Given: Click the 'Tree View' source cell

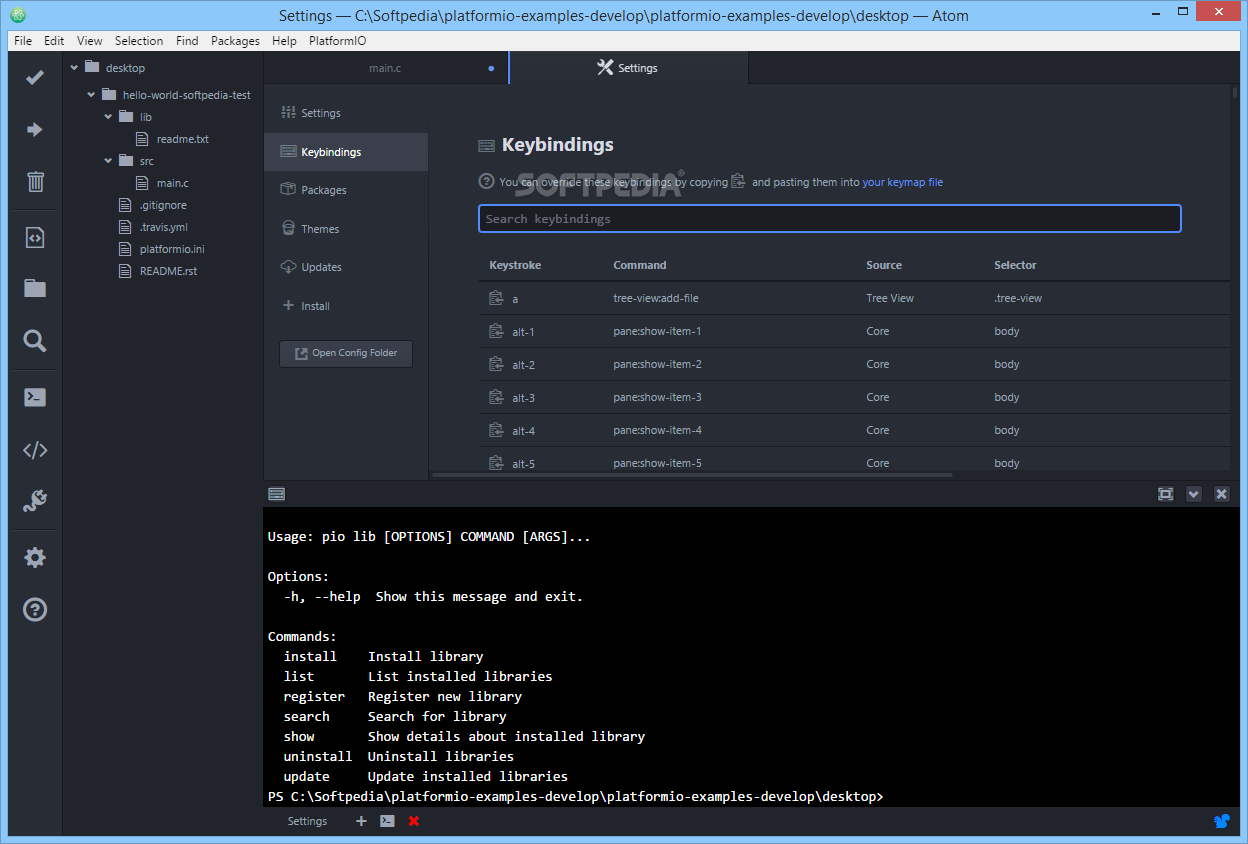Looking at the screenshot, I should 890,298.
